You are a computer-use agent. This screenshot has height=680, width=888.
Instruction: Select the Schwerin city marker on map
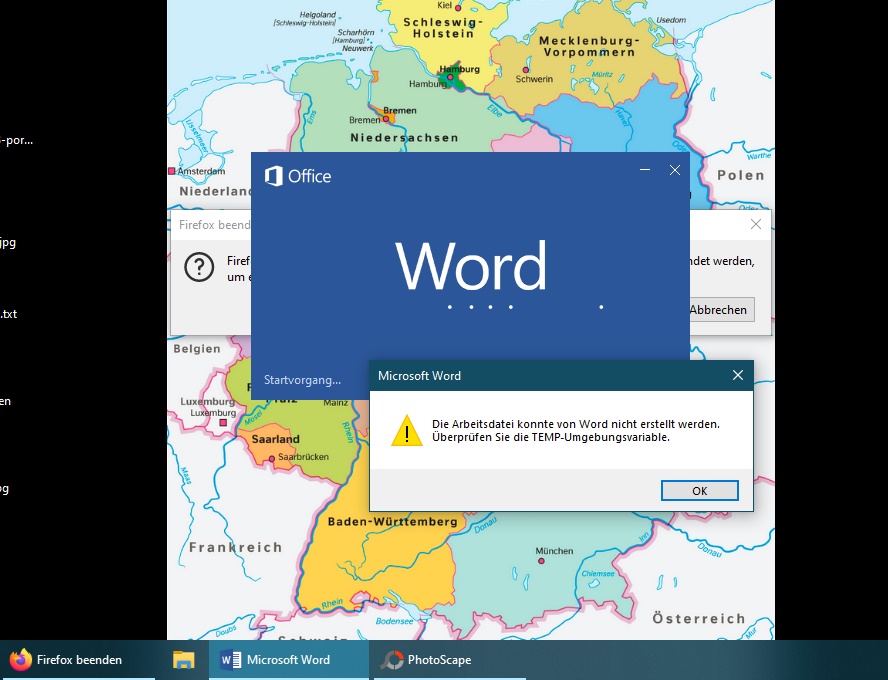click(x=526, y=70)
